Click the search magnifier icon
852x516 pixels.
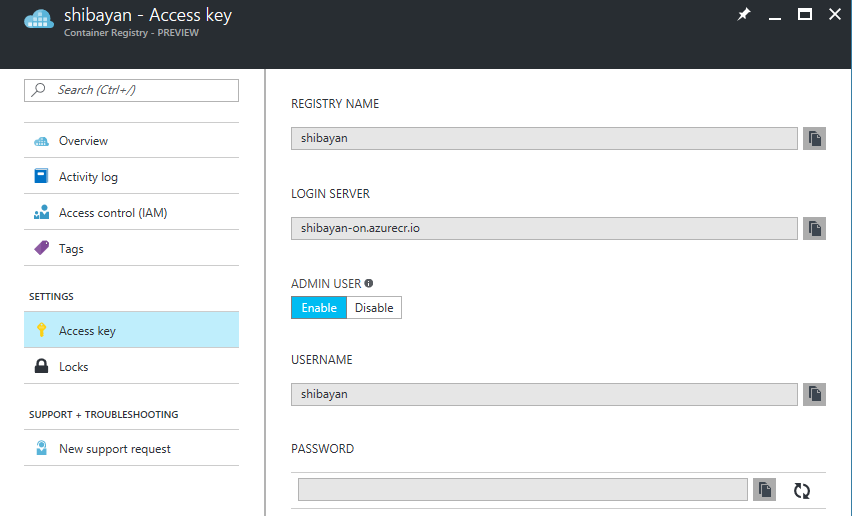tap(38, 90)
